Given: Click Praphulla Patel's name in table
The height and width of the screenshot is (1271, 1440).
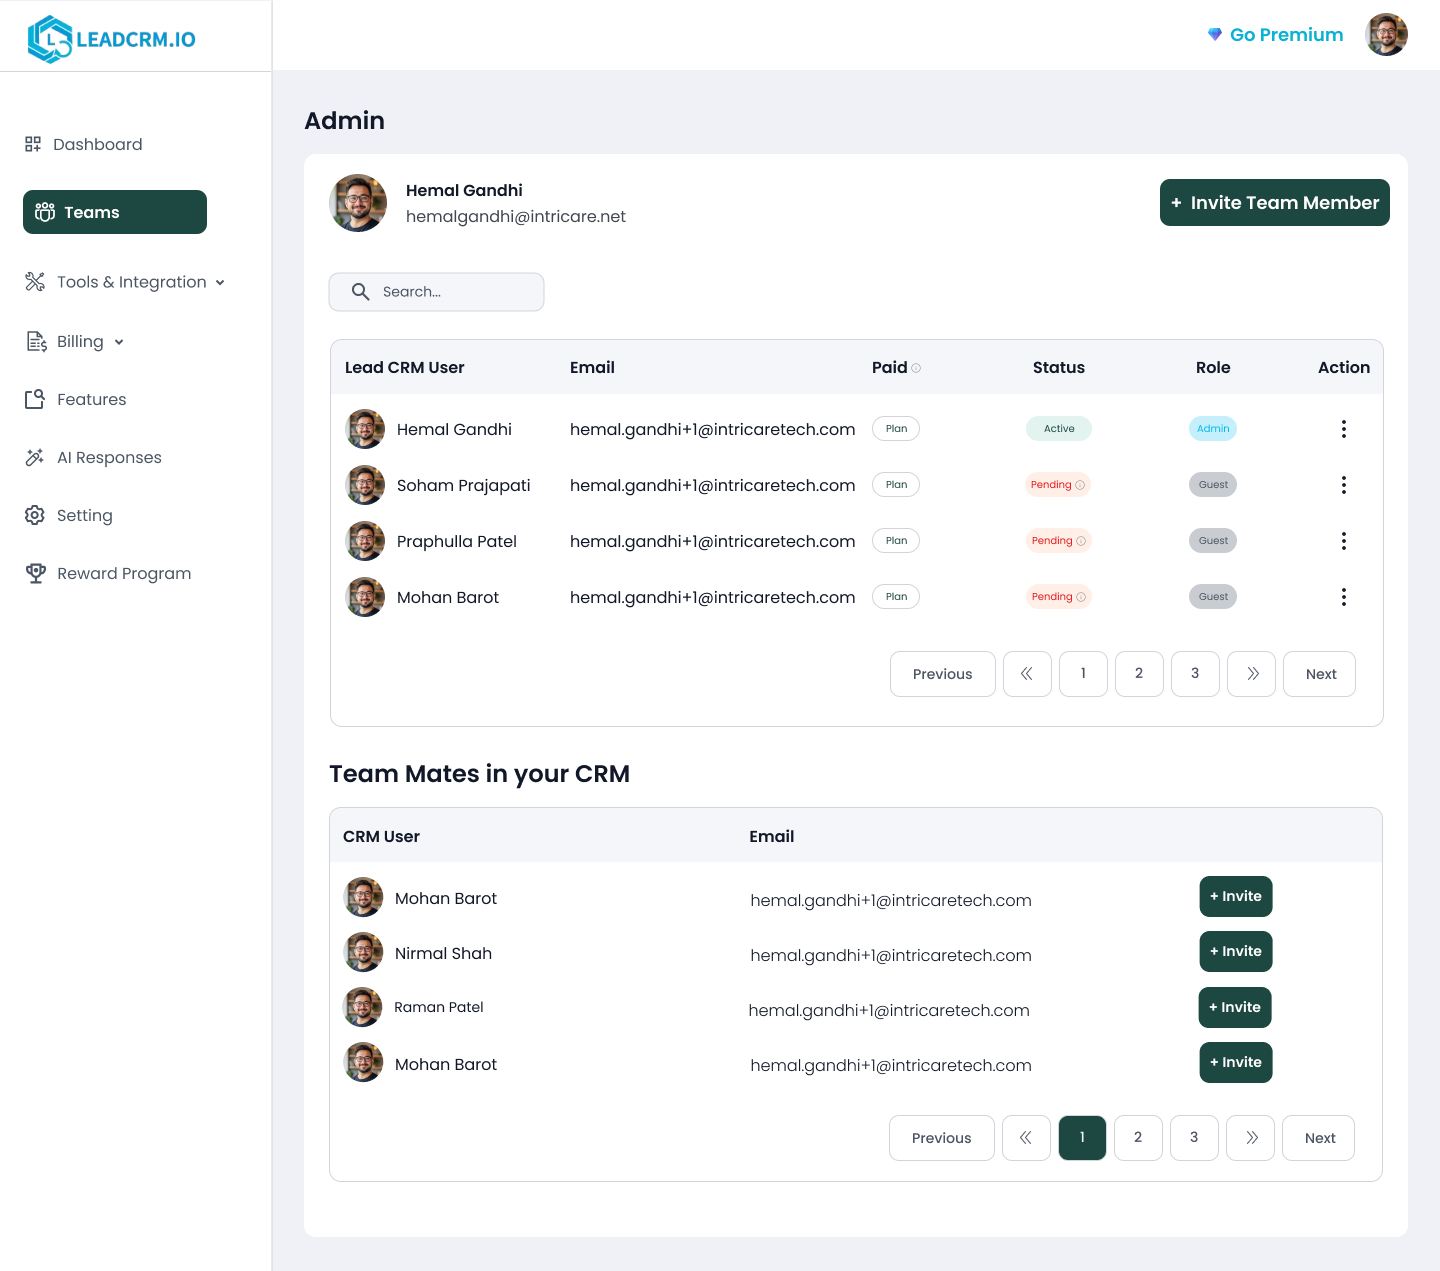Looking at the screenshot, I should click(457, 541).
